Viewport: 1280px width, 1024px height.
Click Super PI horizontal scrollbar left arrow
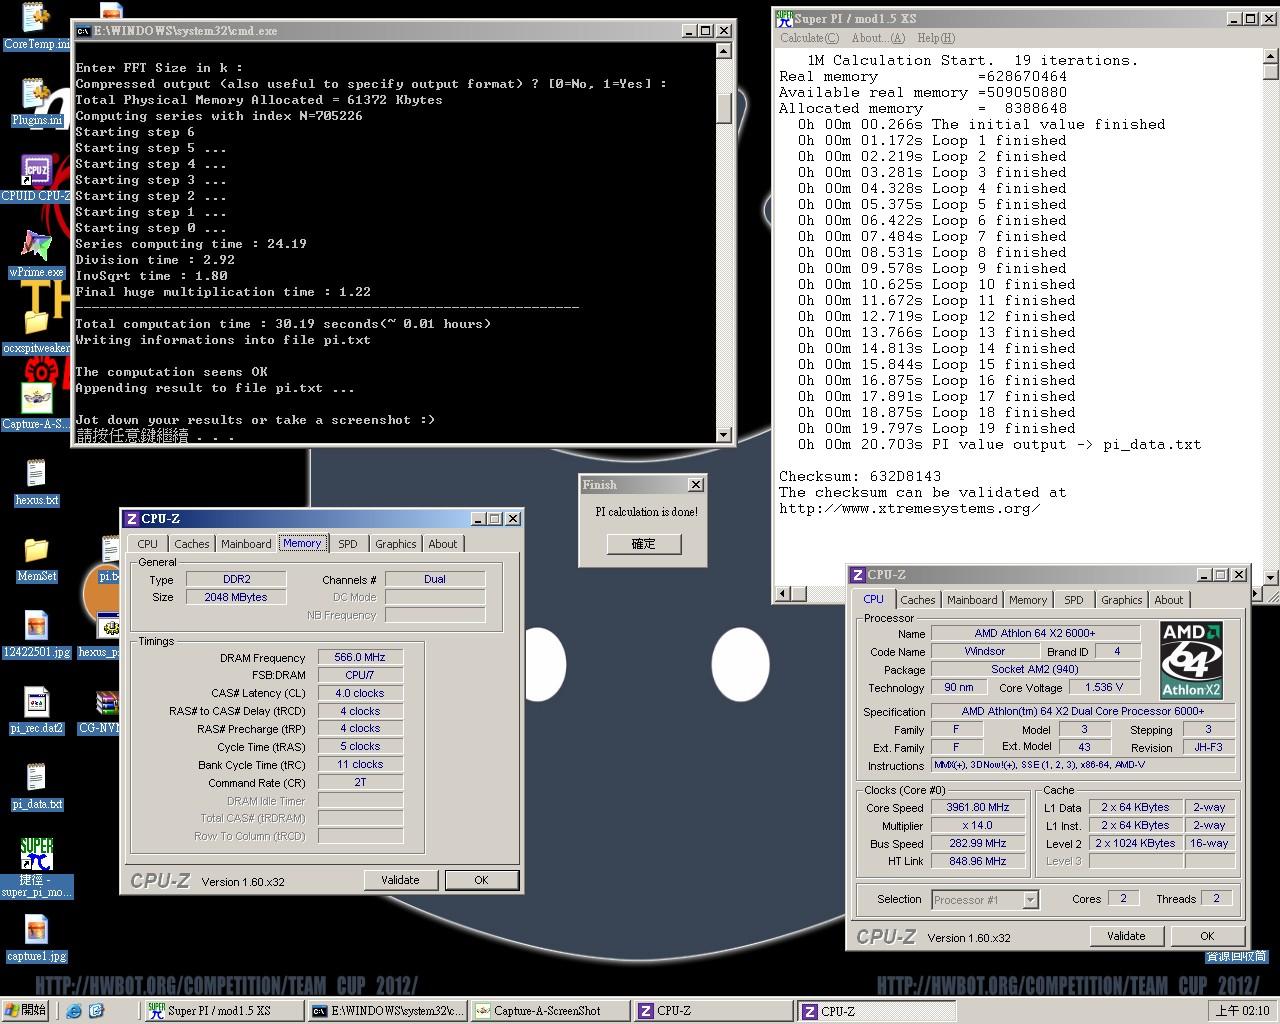coord(784,594)
